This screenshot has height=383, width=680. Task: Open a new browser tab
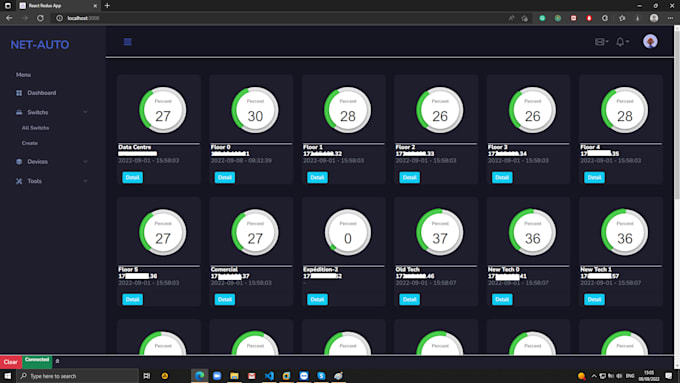(x=107, y=6)
